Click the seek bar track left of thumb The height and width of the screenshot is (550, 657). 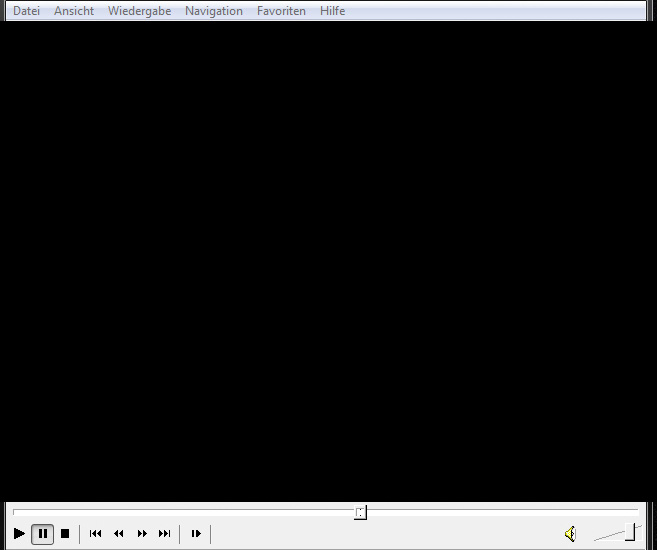pyautogui.click(x=180, y=512)
